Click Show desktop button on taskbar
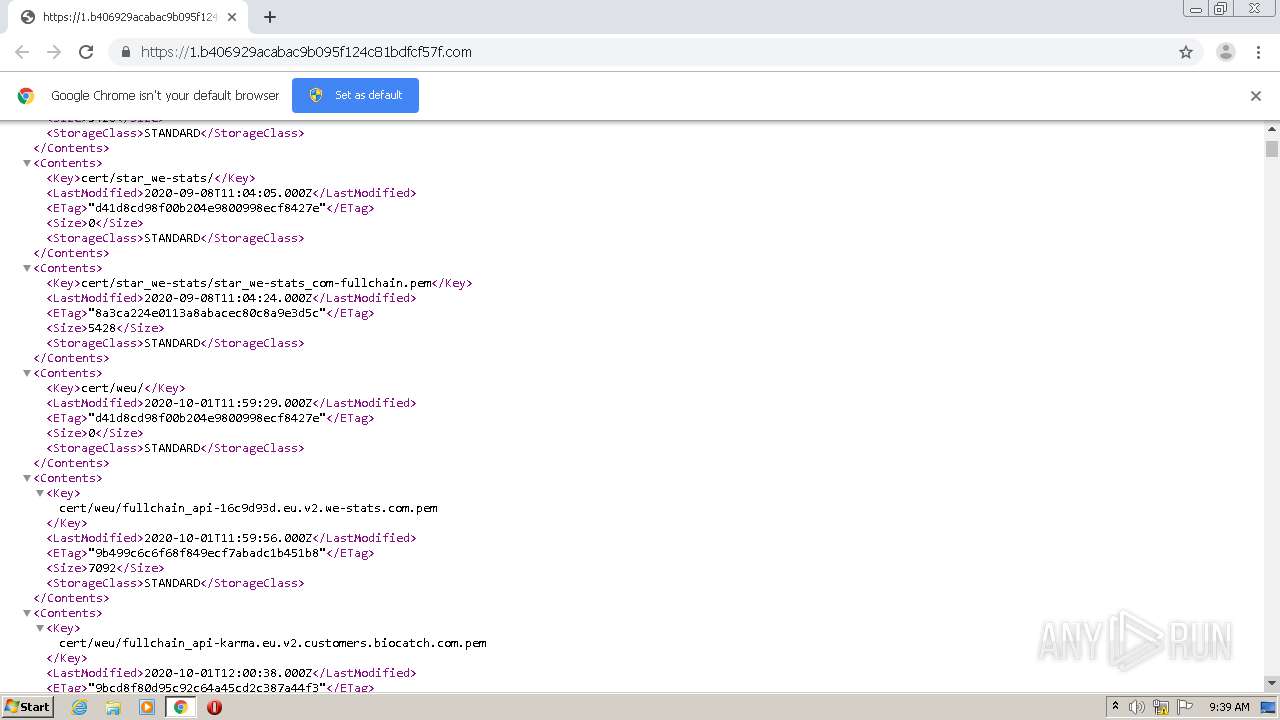Image resolution: width=1280 pixels, height=720 pixels. [x=1270, y=707]
